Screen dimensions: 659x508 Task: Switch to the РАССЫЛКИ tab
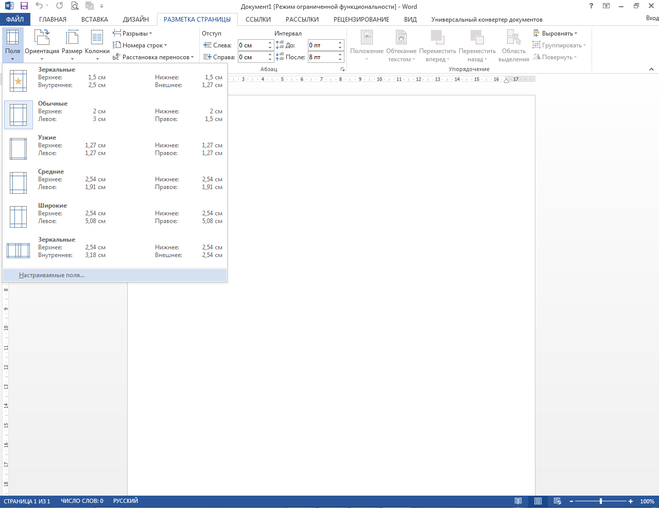pos(302,19)
